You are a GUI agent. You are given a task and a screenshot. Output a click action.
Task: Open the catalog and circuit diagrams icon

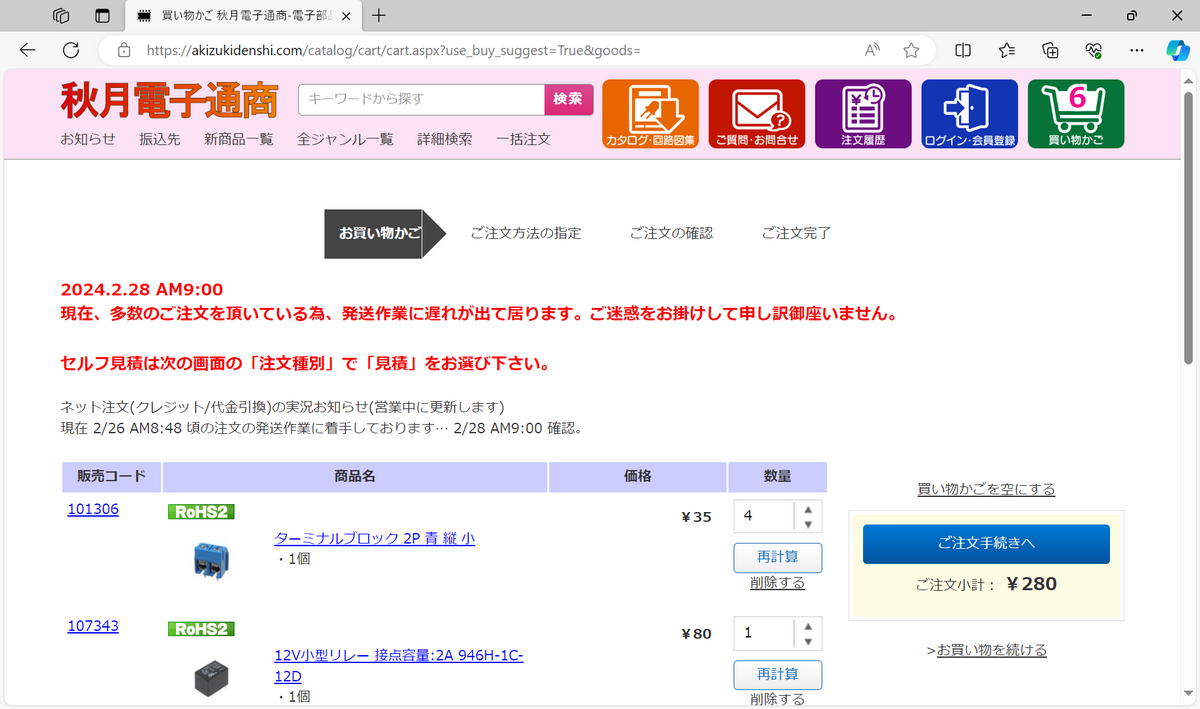650,114
